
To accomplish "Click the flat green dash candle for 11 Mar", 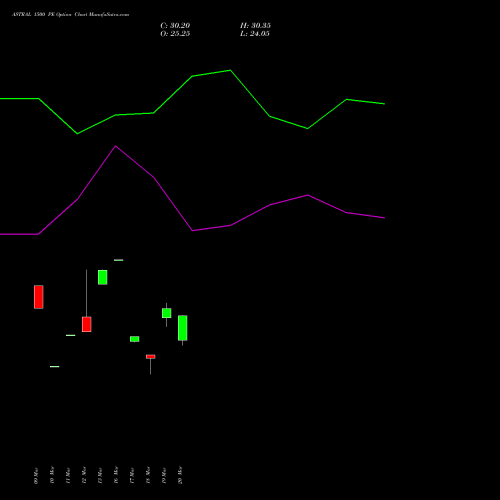I will (x=71, y=335).
